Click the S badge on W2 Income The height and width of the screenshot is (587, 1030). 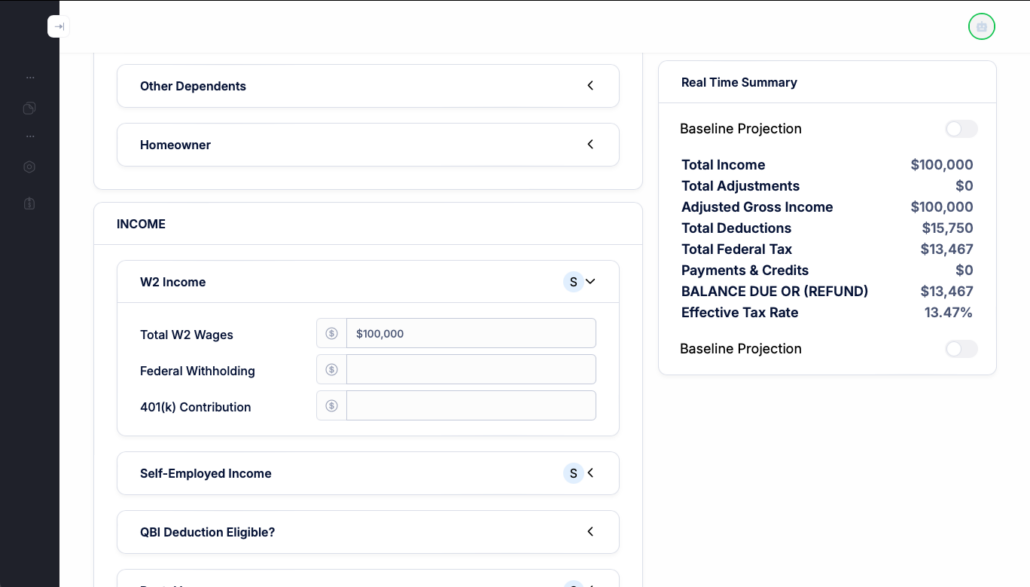(573, 282)
